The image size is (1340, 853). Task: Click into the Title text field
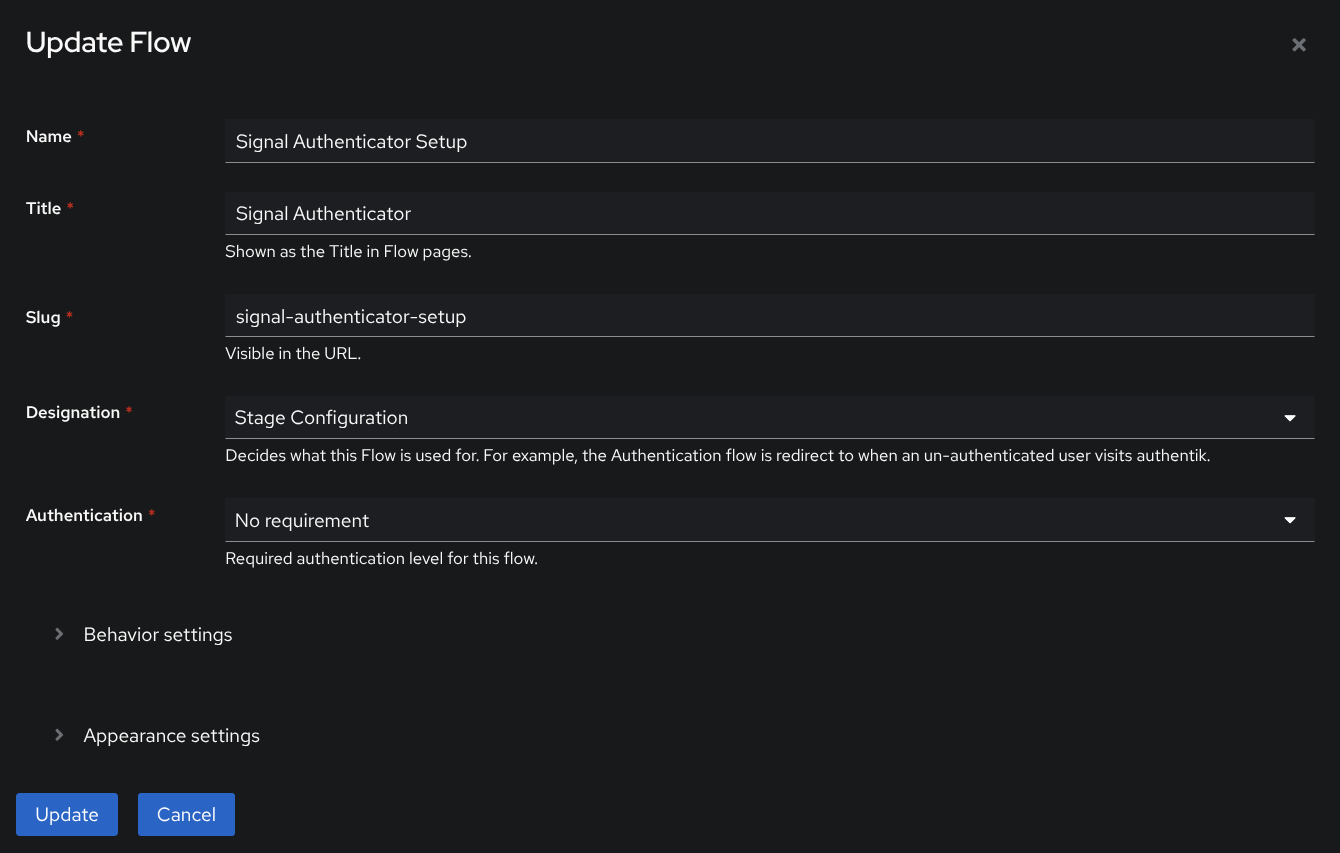[768, 214]
